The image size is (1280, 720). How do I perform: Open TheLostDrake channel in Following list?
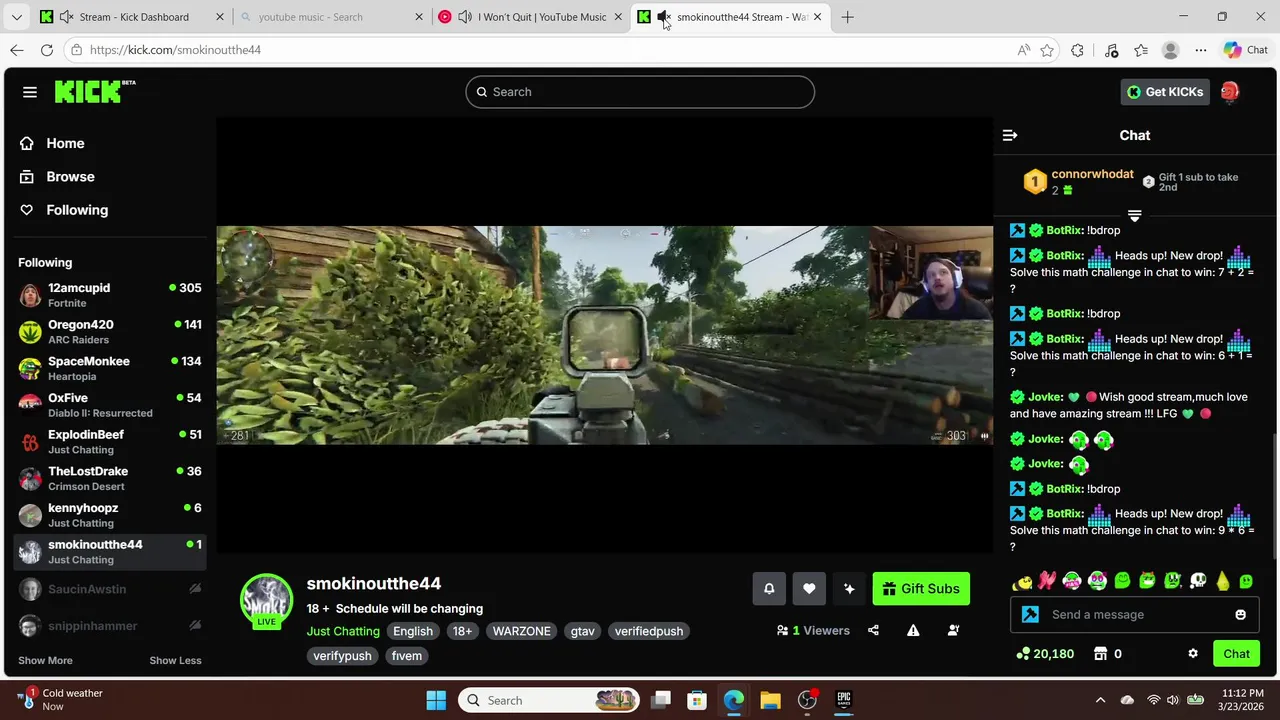pyautogui.click(x=110, y=478)
